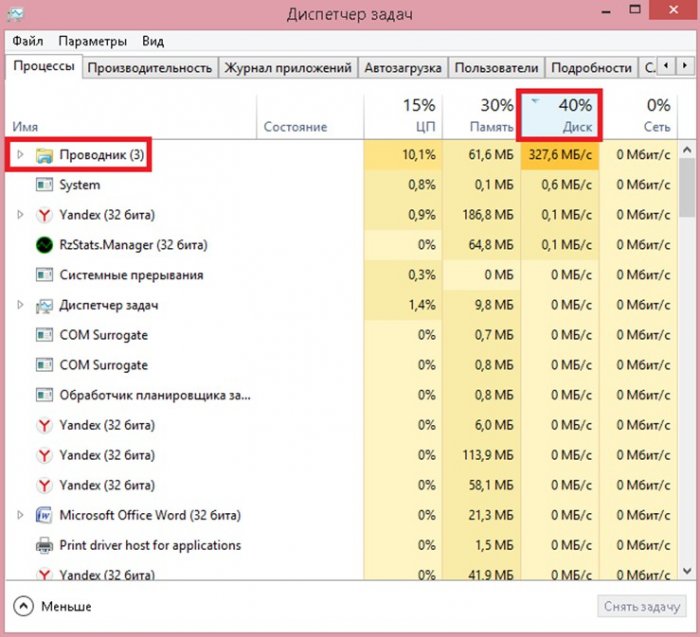Switch to the Производительность tab

pyautogui.click(x=149, y=68)
